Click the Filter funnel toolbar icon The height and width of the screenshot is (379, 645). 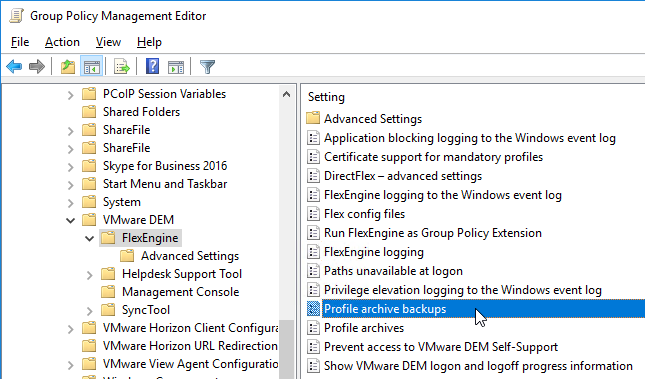(x=207, y=66)
